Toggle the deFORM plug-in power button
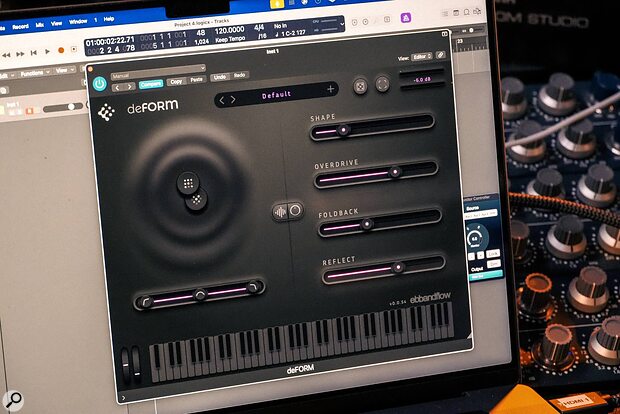Viewport: 620px width, 414px height. coord(99,84)
